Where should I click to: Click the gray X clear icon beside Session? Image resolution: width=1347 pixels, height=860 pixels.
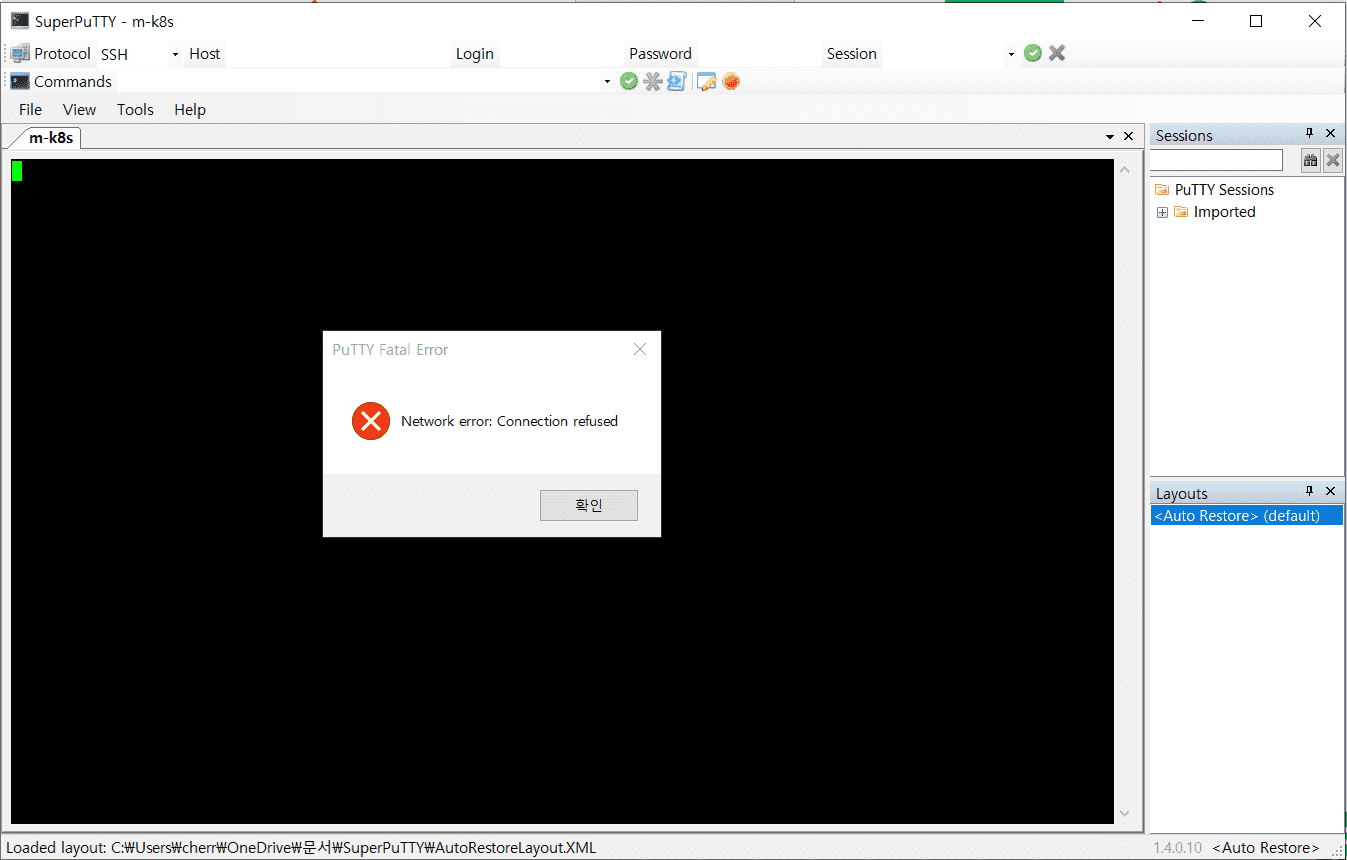coord(1057,53)
